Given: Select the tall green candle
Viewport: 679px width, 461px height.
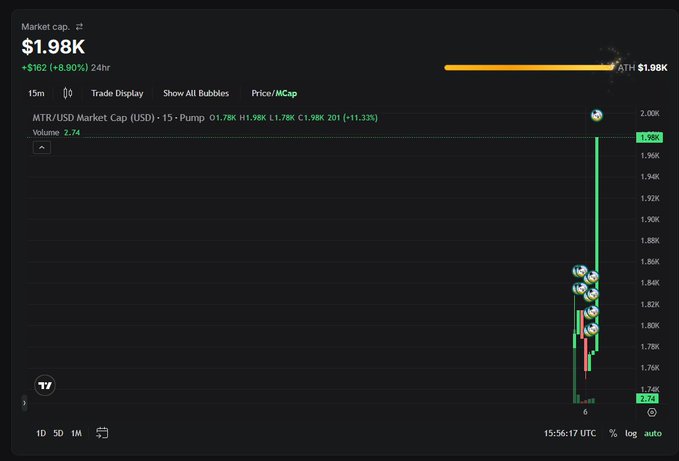Looking at the screenshot, I should (597, 244).
